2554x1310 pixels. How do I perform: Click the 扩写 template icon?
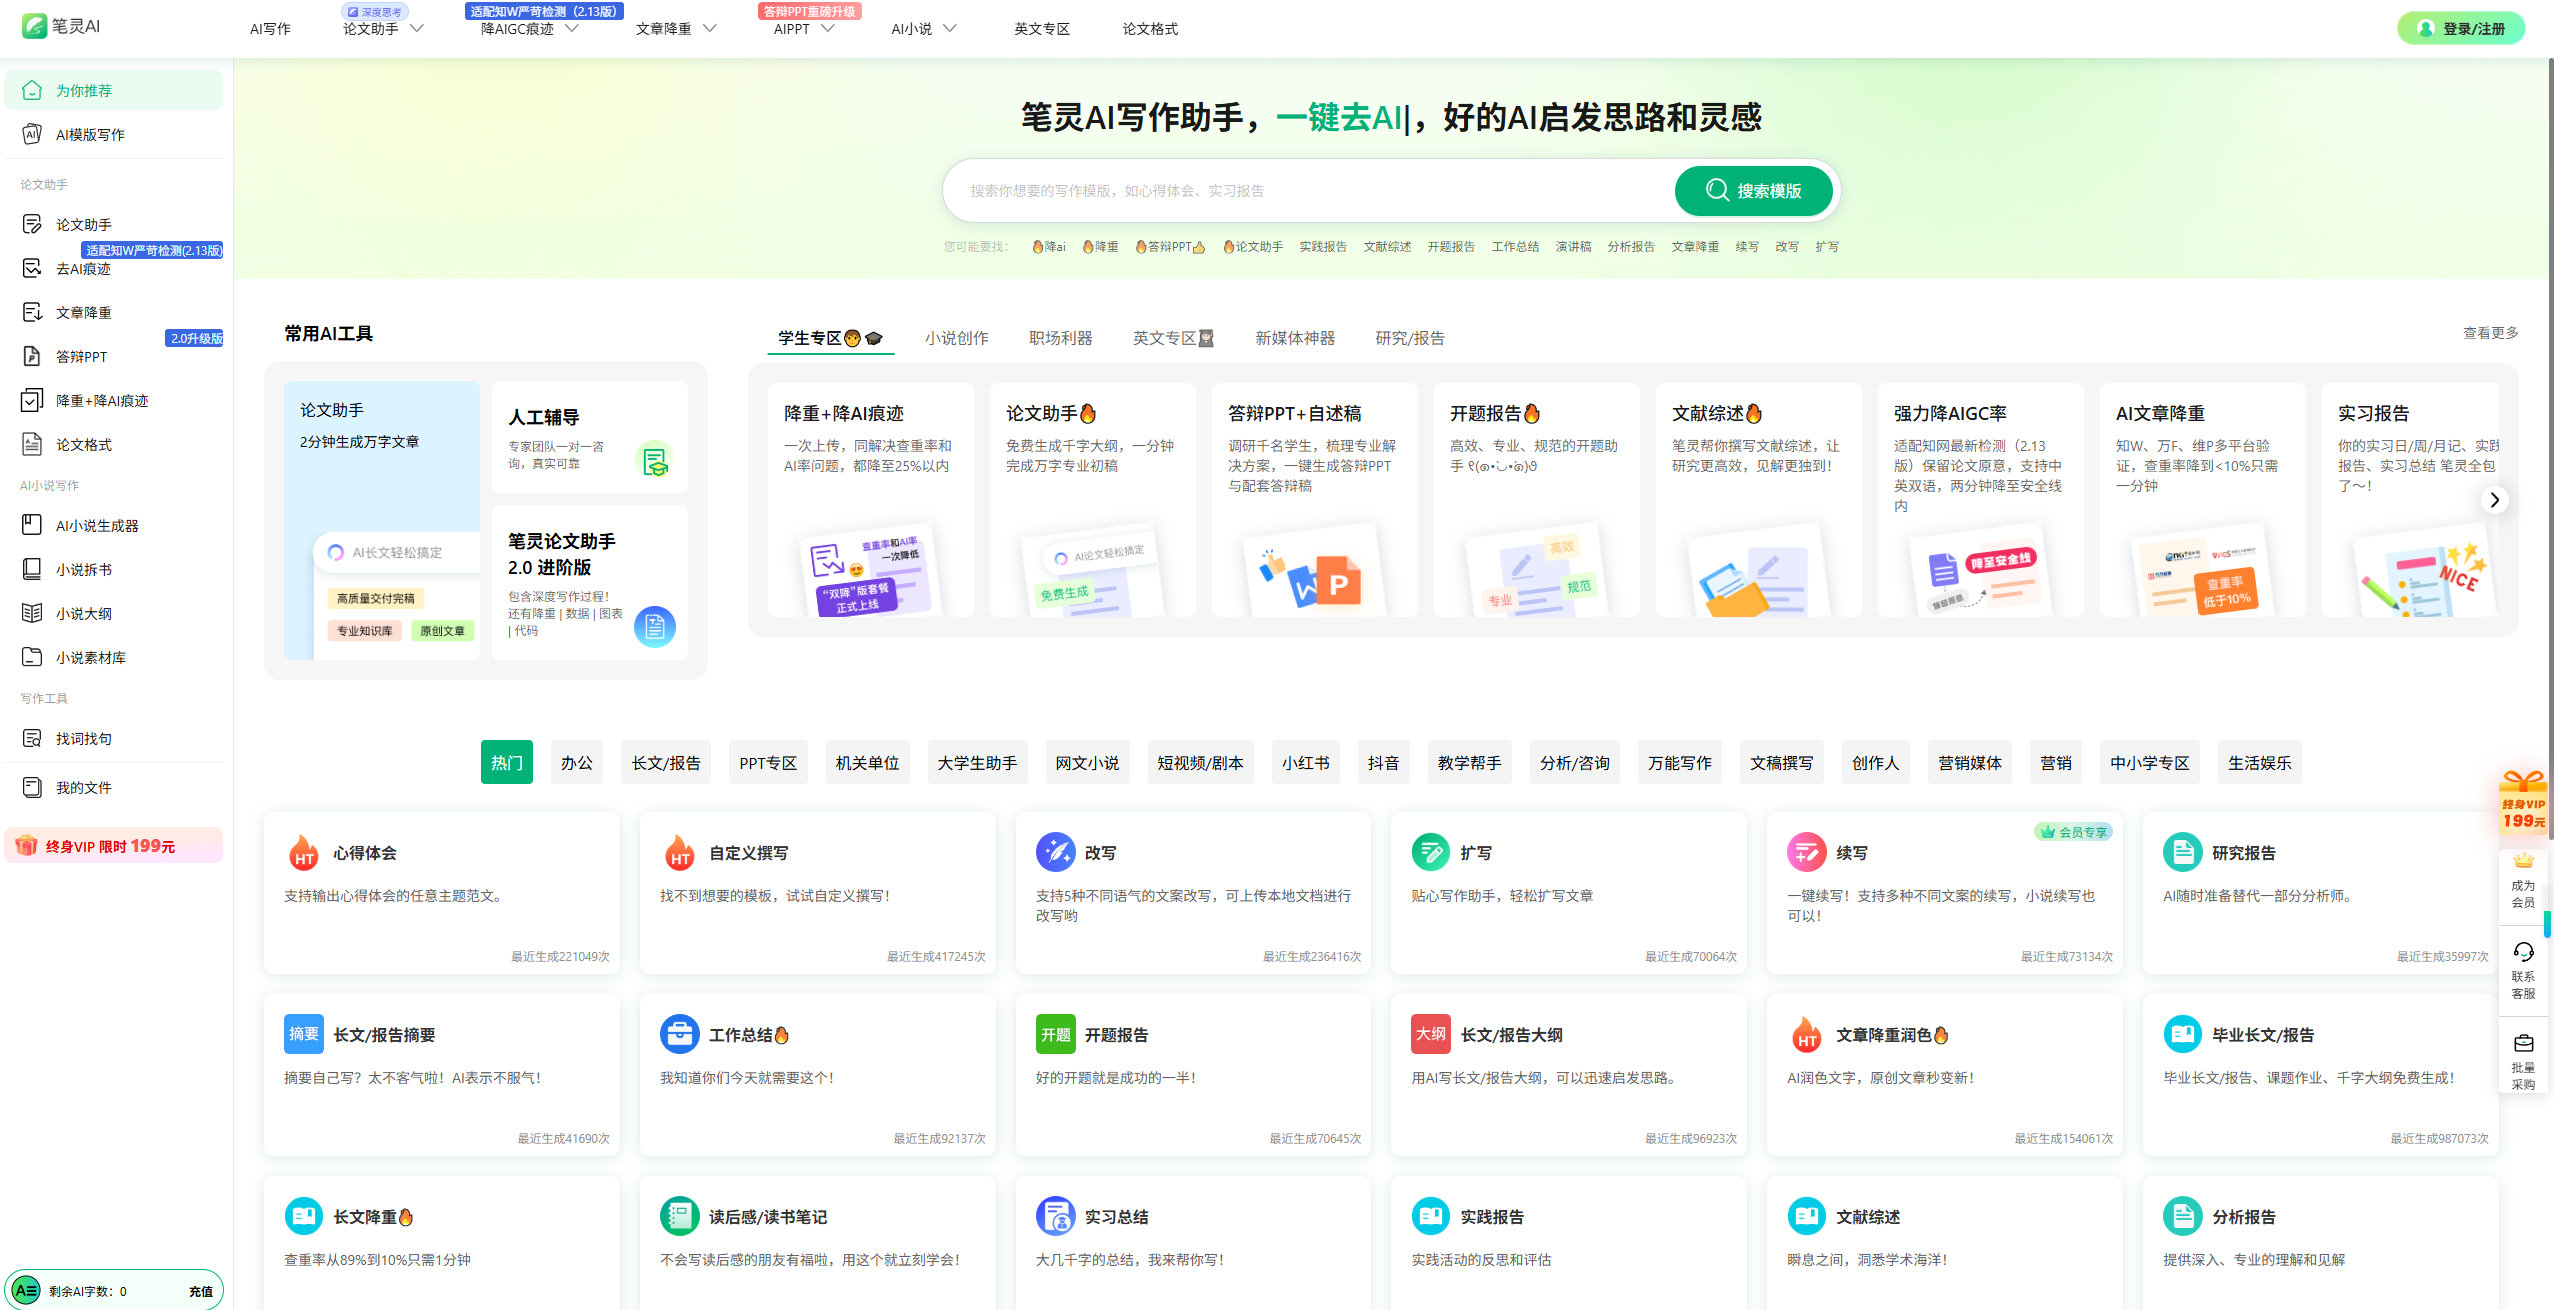1431,852
